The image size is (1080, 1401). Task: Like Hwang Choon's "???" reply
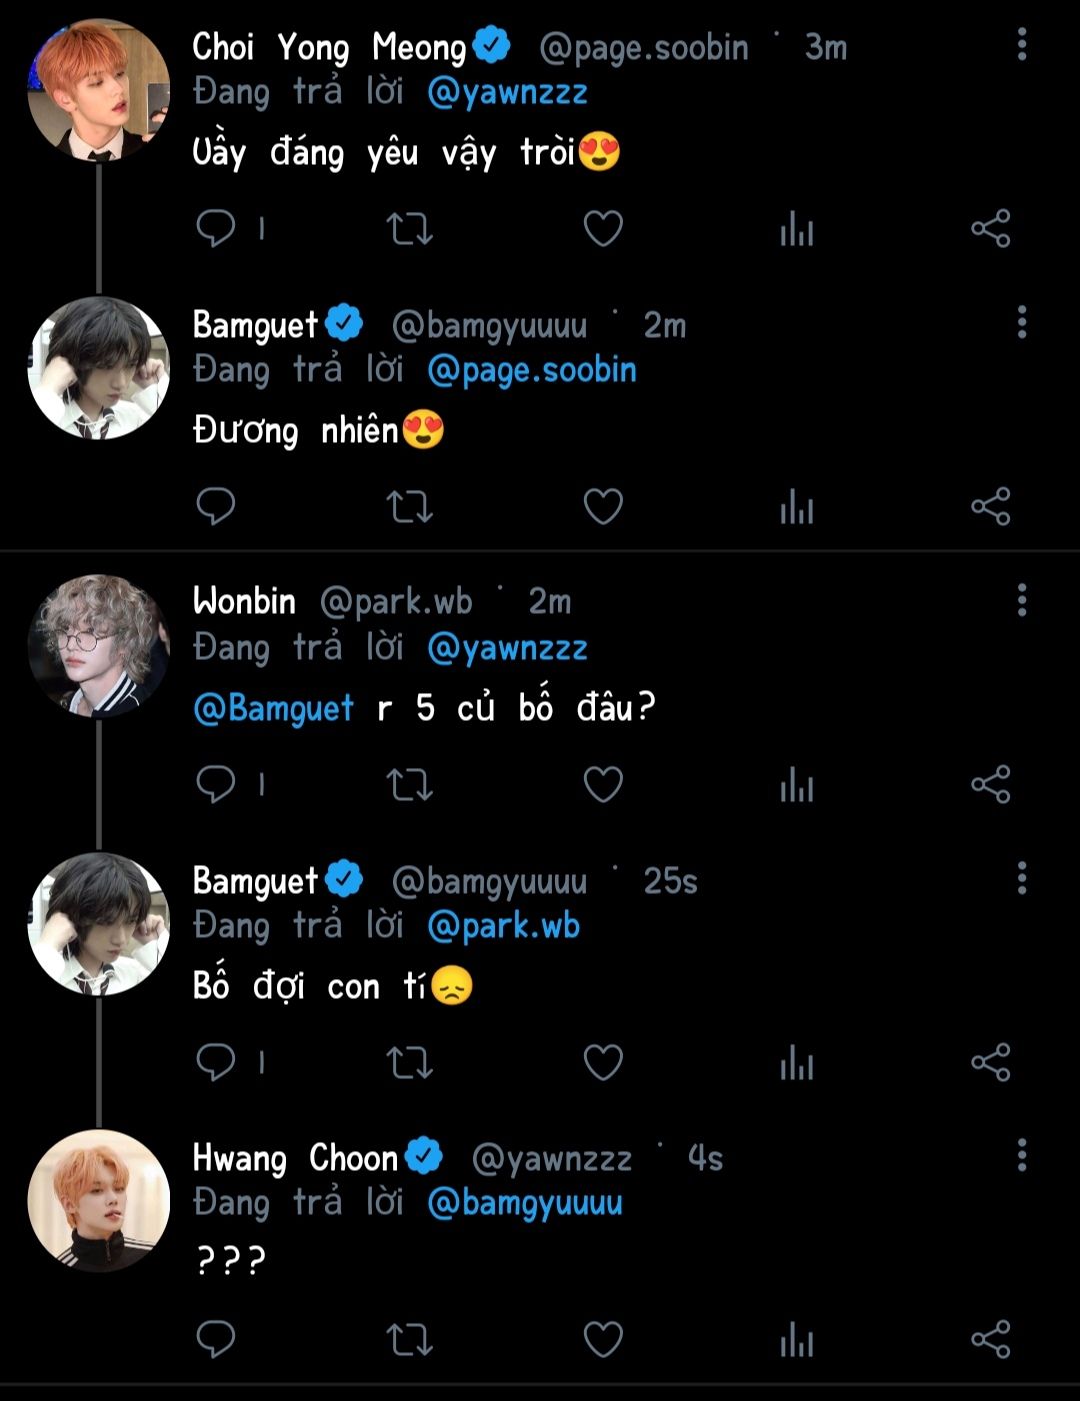tap(603, 1340)
